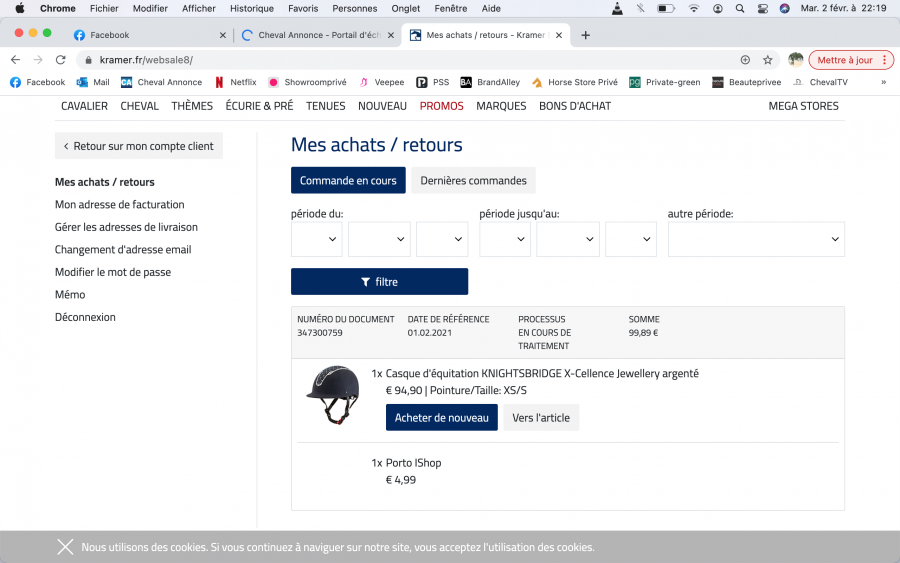Click the Spotlight search icon in menu bar

pyautogui.click(x=739, y=8)
